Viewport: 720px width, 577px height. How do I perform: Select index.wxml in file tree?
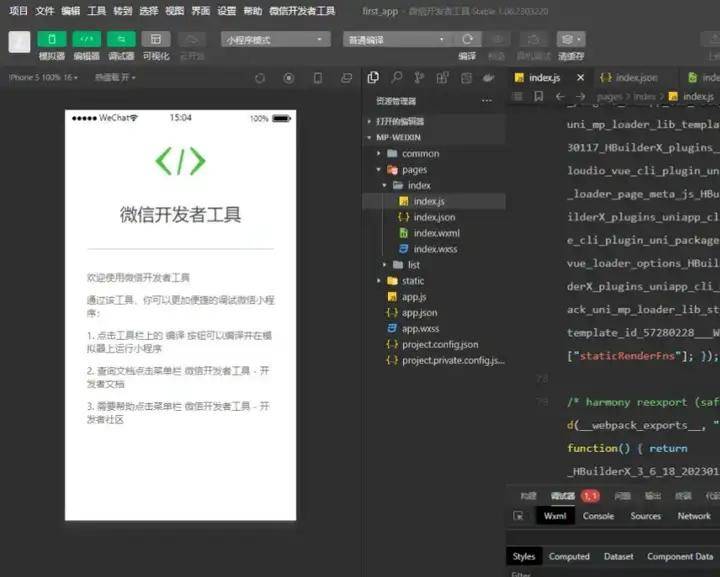(434, 233)
